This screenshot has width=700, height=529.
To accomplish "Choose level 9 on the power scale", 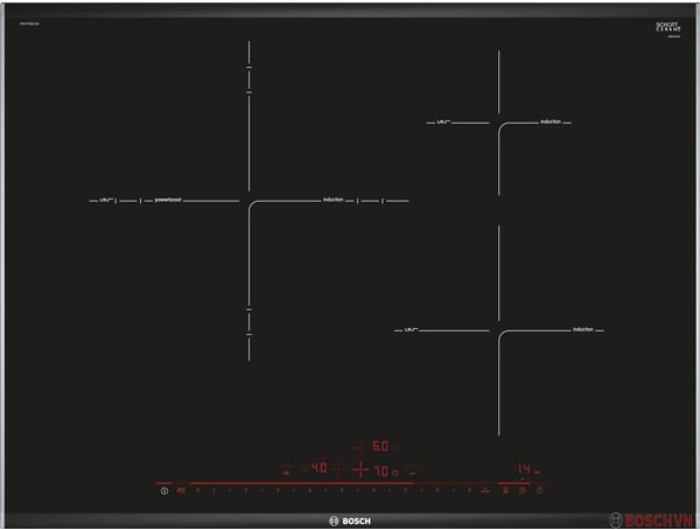I will (469, 490).
